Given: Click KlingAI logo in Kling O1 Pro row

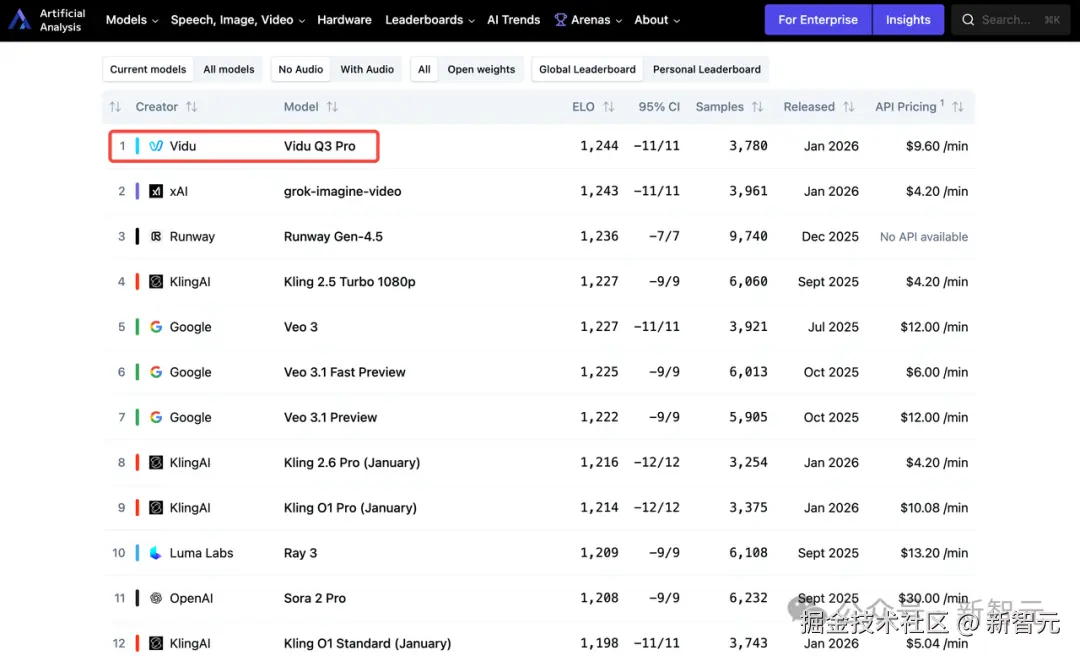Looking at the screenshot, I should click(x=156, y=508).
